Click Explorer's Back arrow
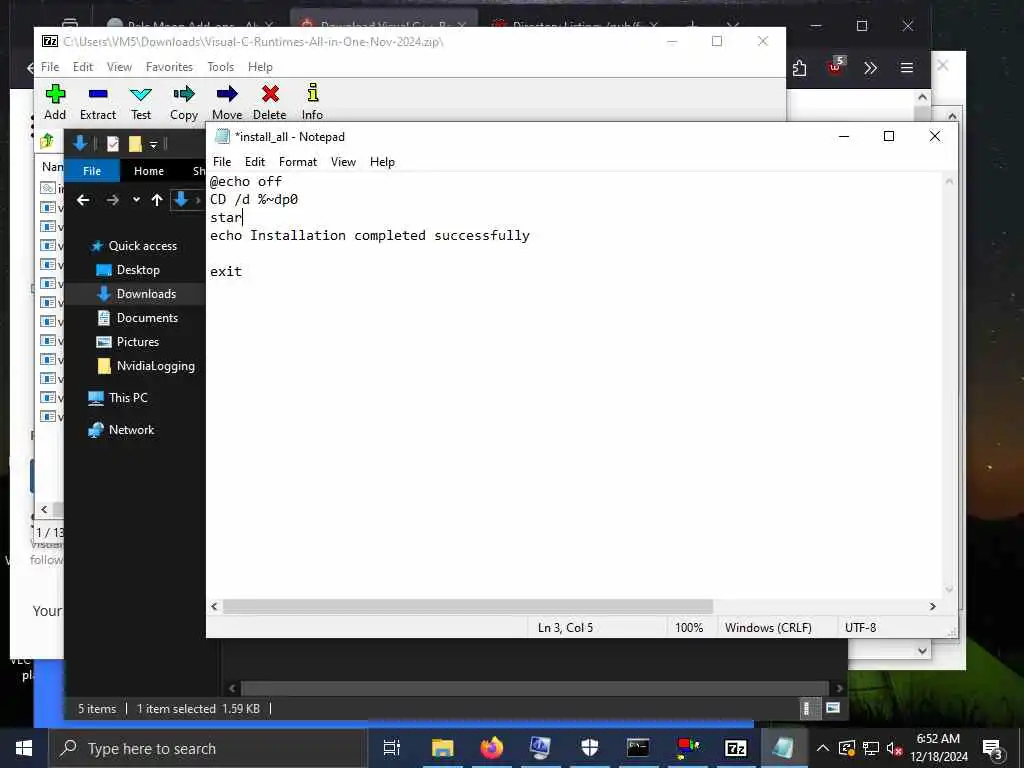The width and height of the screenshot is (1024, 768). (x=83, y=200)
